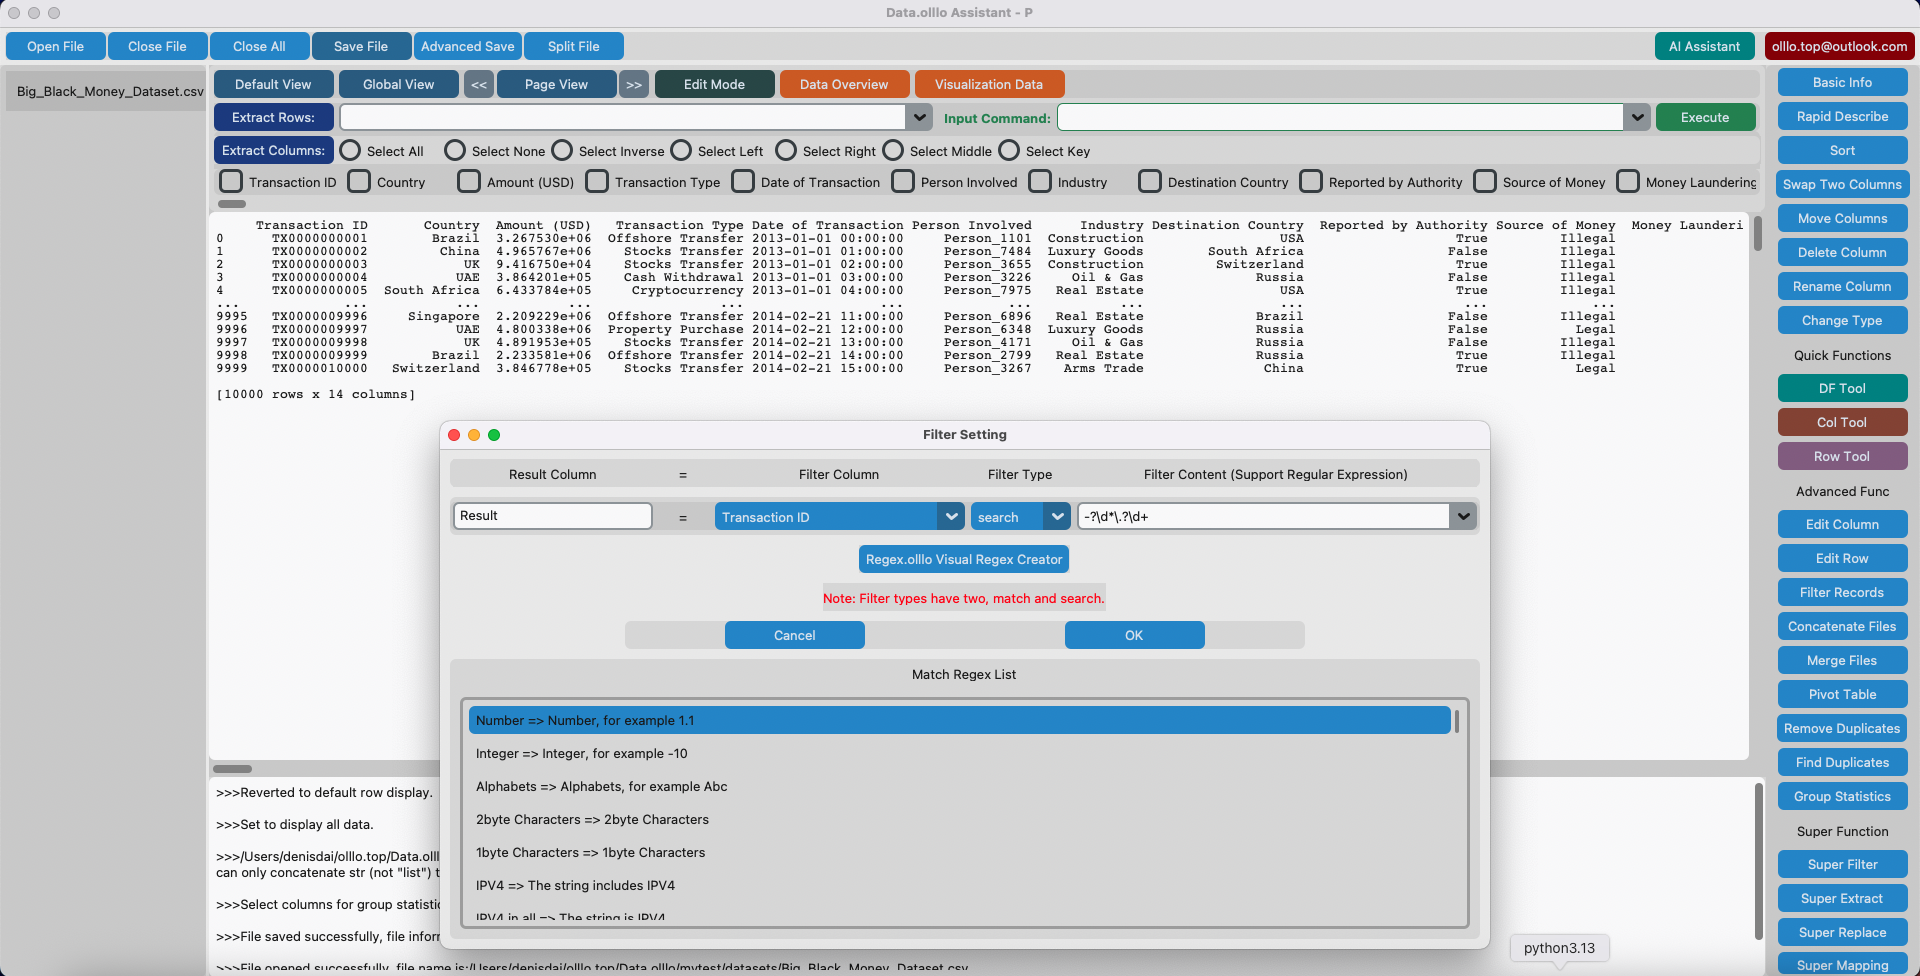Open the AI Assistant
Image resolution: width=1920 pixels, height=976 pixels.
tap(1704, 46)
